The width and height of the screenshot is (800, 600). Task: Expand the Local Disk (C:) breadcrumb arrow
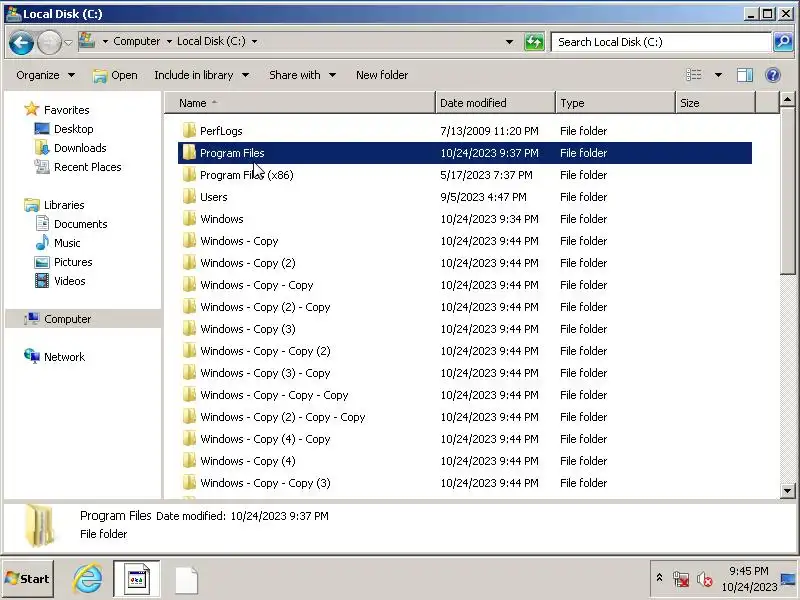(x=254, y=41)
